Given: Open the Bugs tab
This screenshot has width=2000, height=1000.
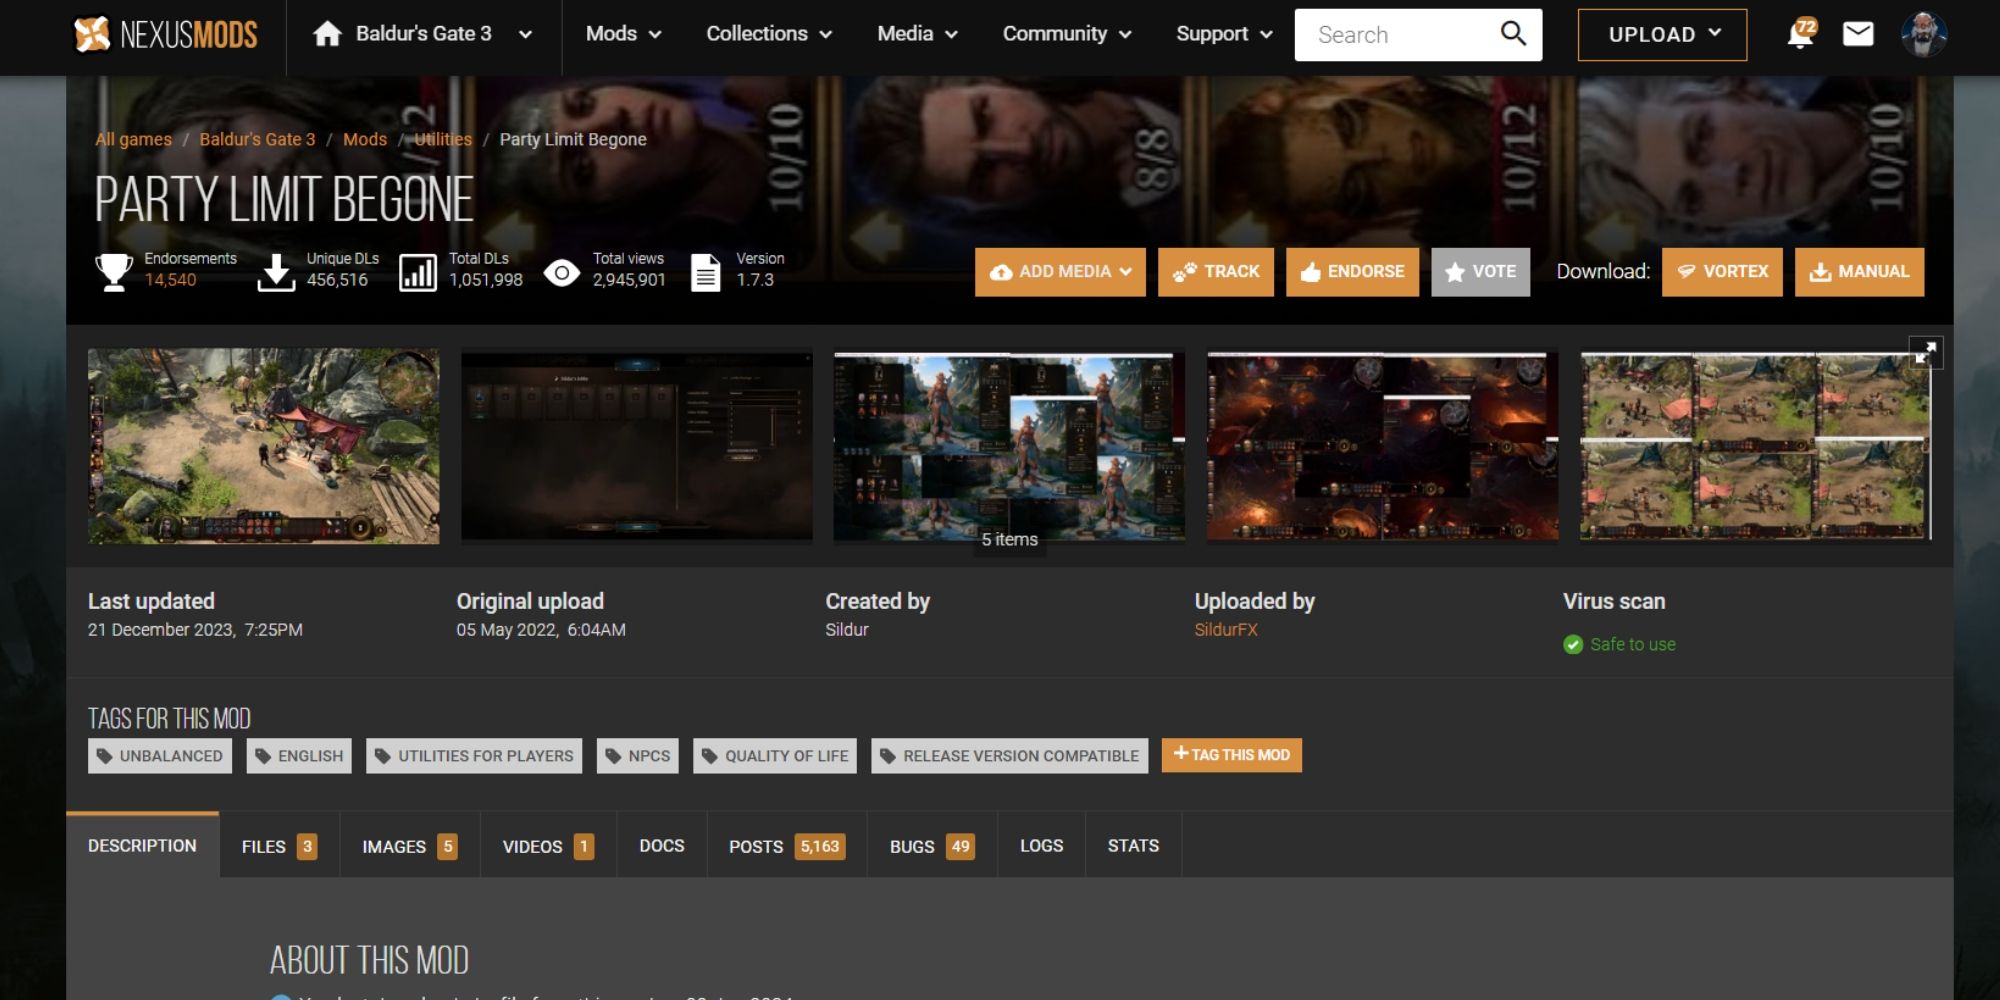Looking at the screenshot, I should [x=932, y=846].
